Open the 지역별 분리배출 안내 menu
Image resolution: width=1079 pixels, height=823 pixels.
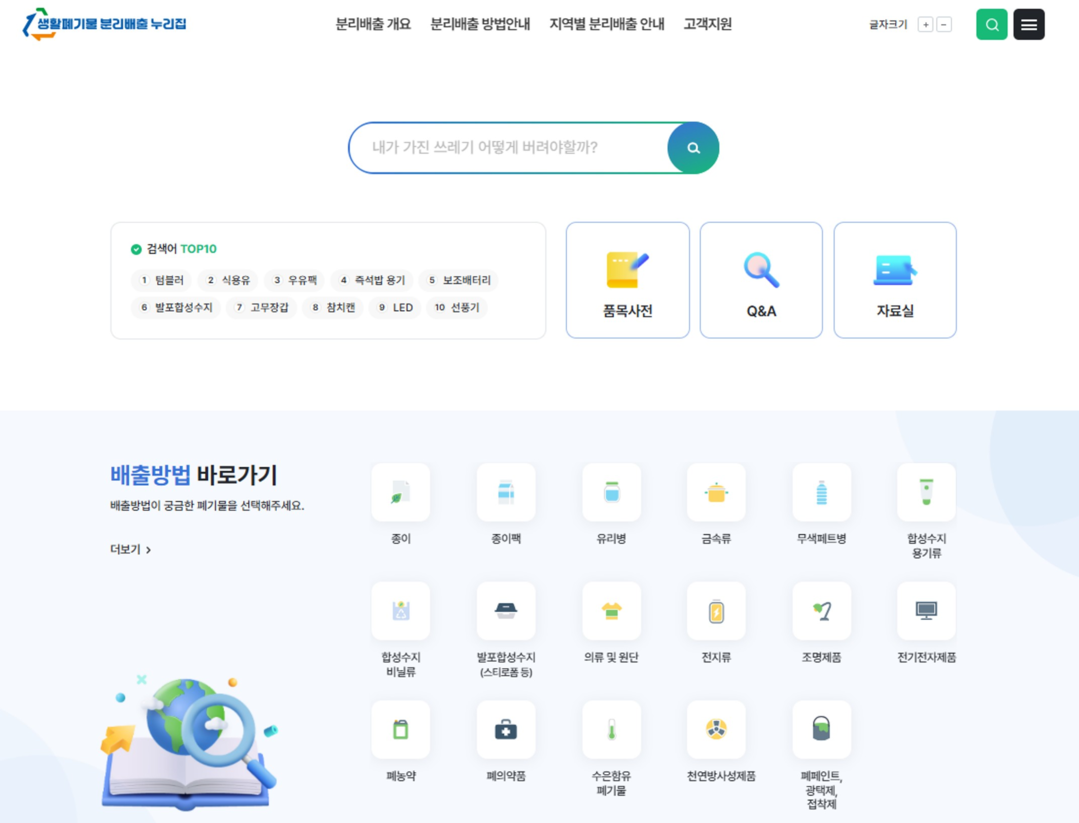(x=607, y=24)
